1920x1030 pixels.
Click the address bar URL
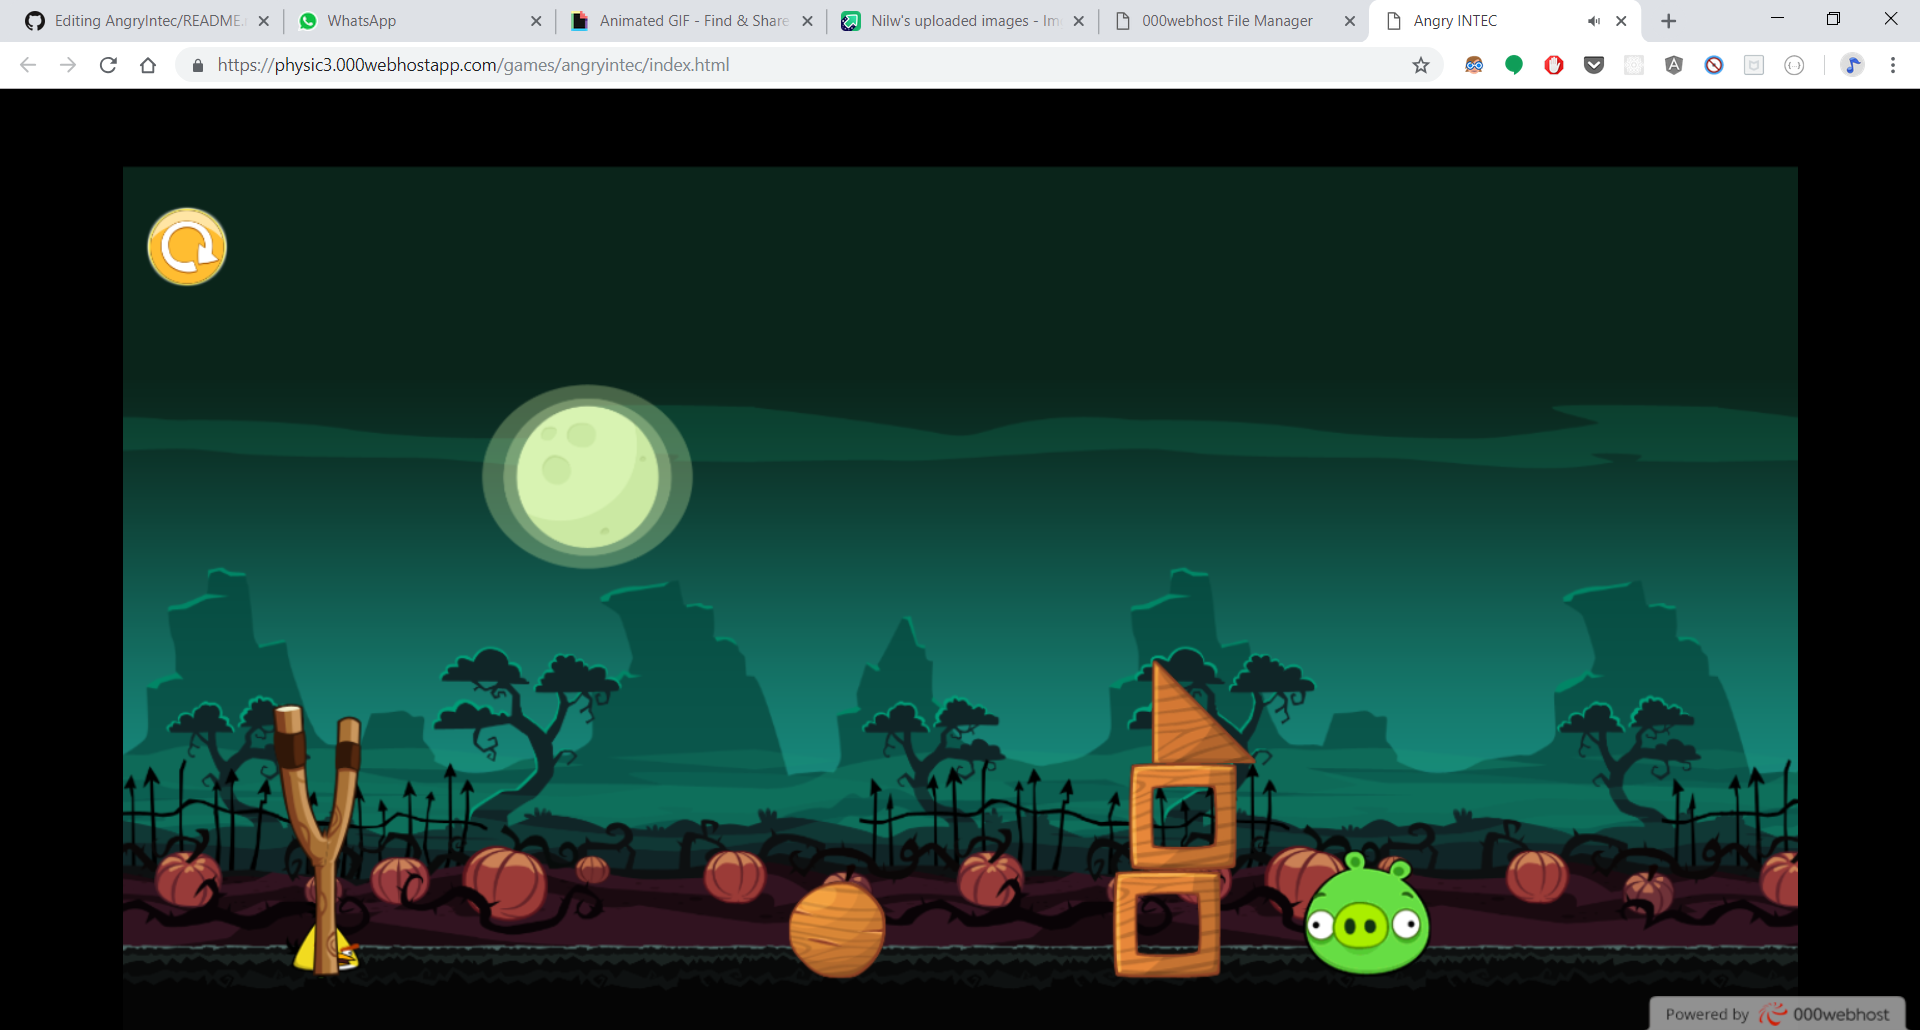473,65
